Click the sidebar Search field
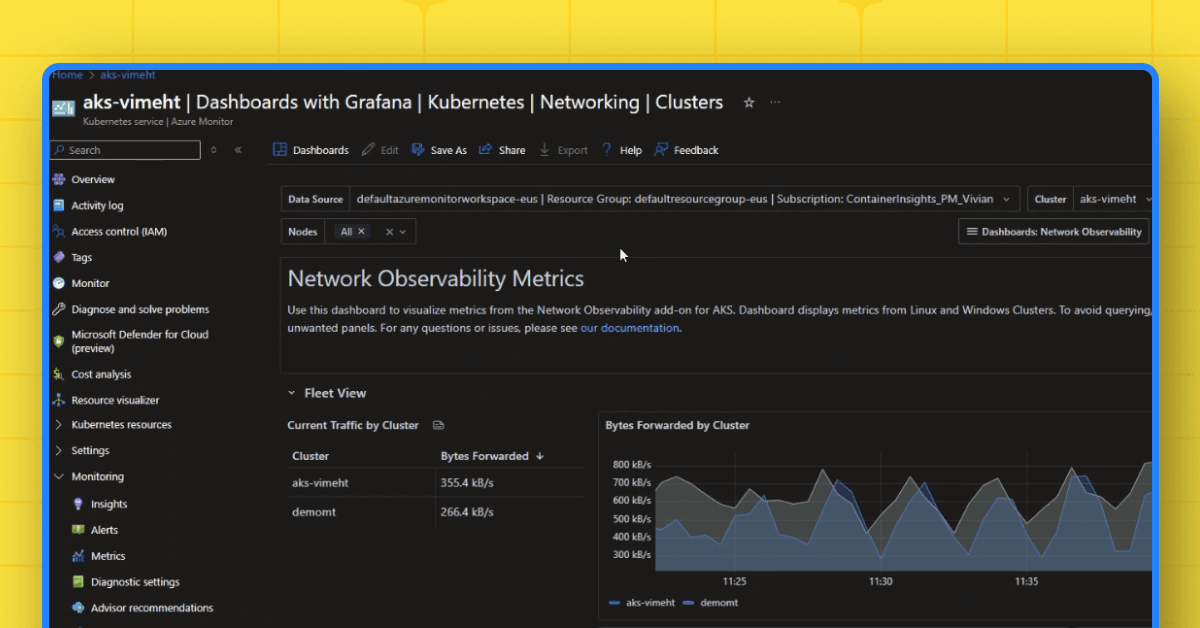This screenshot has height=628, width=1200. (126, 150)
